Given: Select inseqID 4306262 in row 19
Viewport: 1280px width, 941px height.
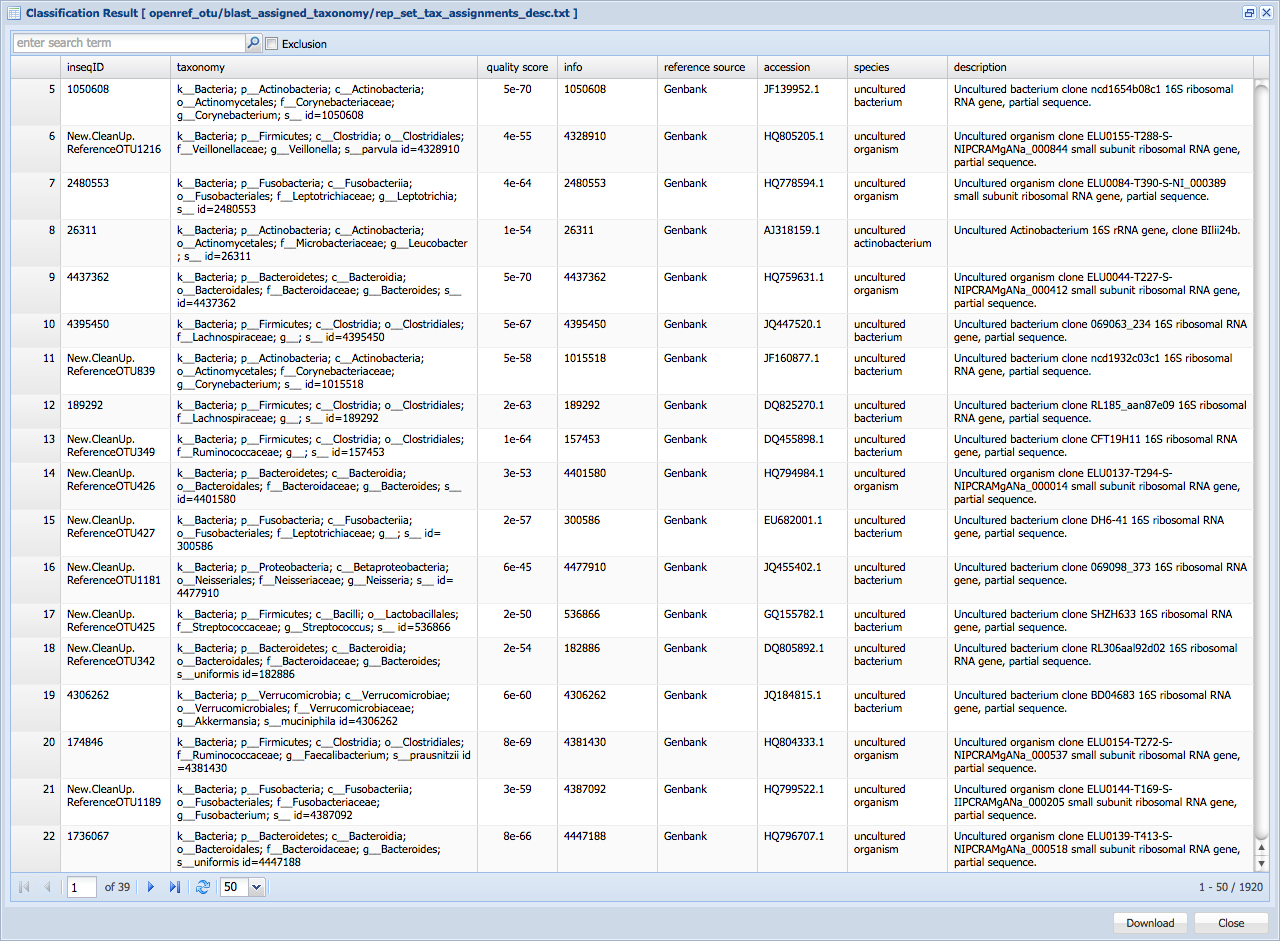Looking at the screenshot, I should pos(88,695).
